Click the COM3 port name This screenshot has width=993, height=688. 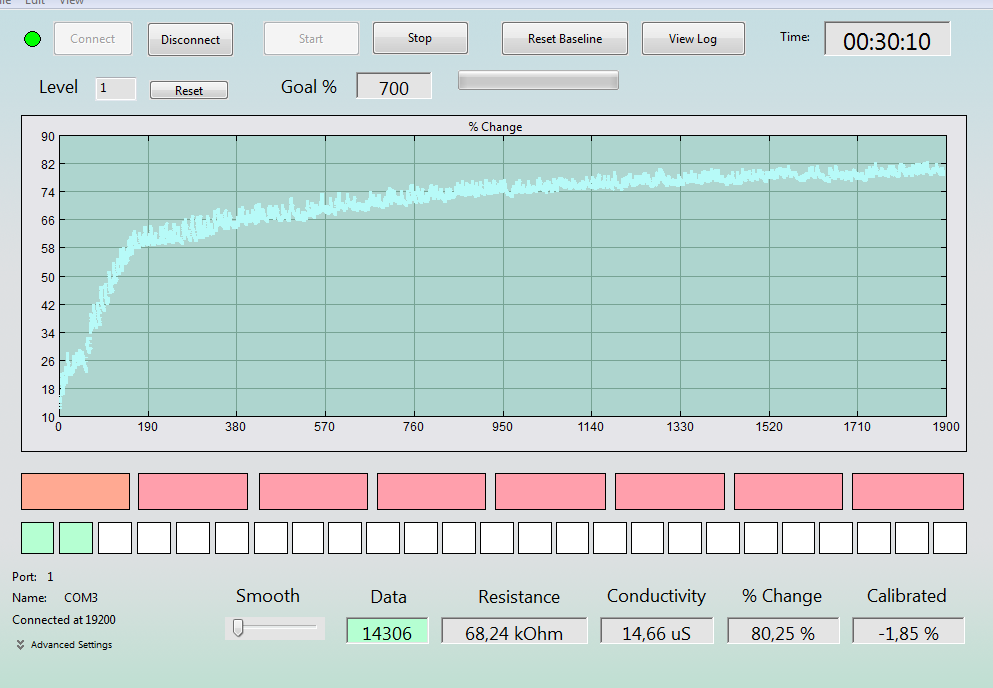pos(81,597)
